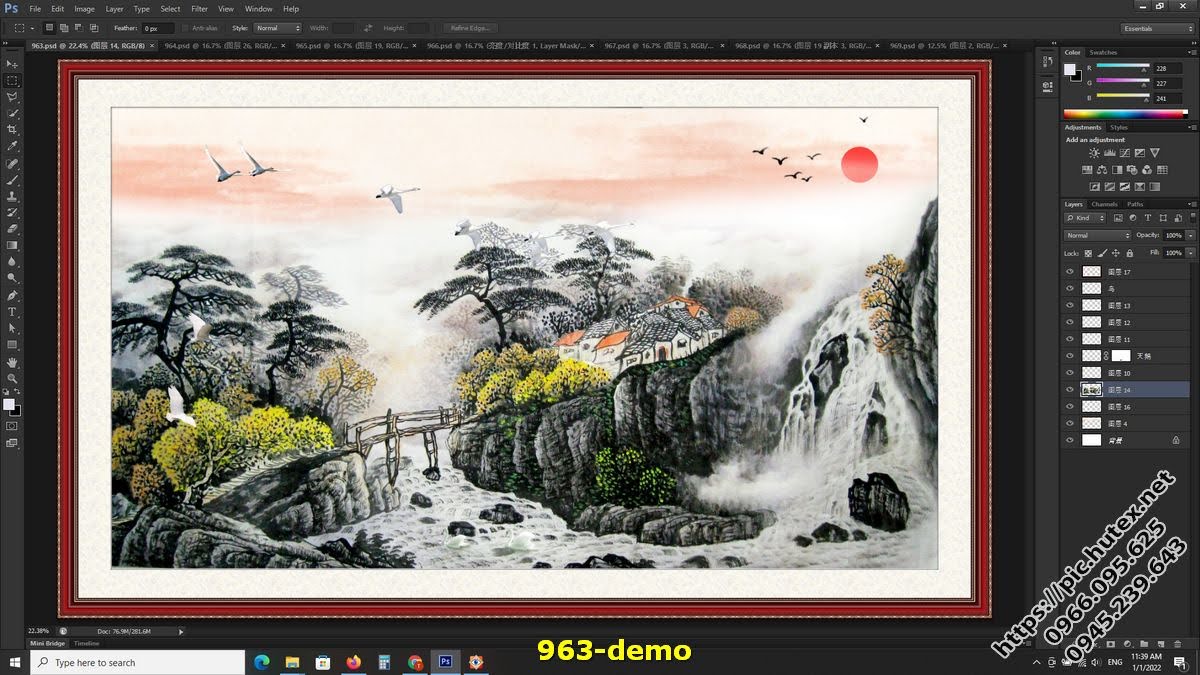Select the Quick Selection tool
The width and height of the screenshot is (1200, 675).
[12, 113]
